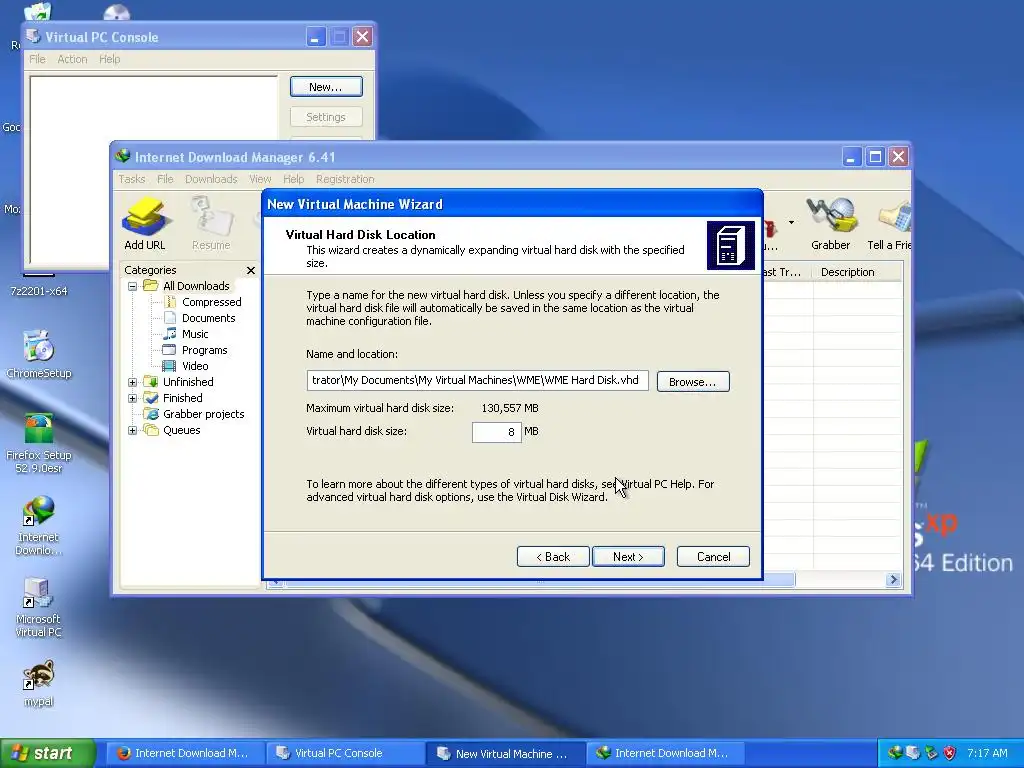The width and height of the screenshot is (1024, 768).
Task: Open the Grabber tool in IDM toolbar
Action: tap(830, 224)
